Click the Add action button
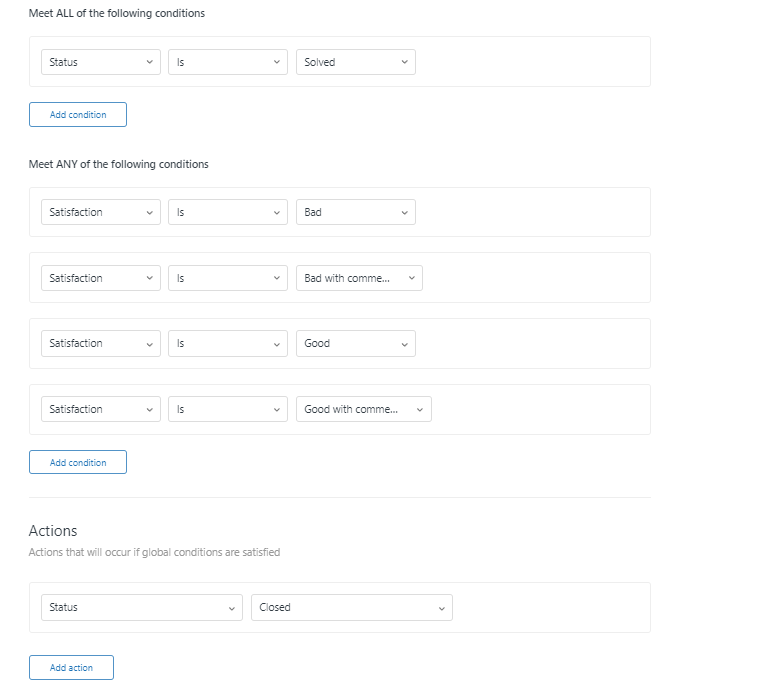Viewport: 762px width, 684px height. pyautogui.click(x=71, y=668)
